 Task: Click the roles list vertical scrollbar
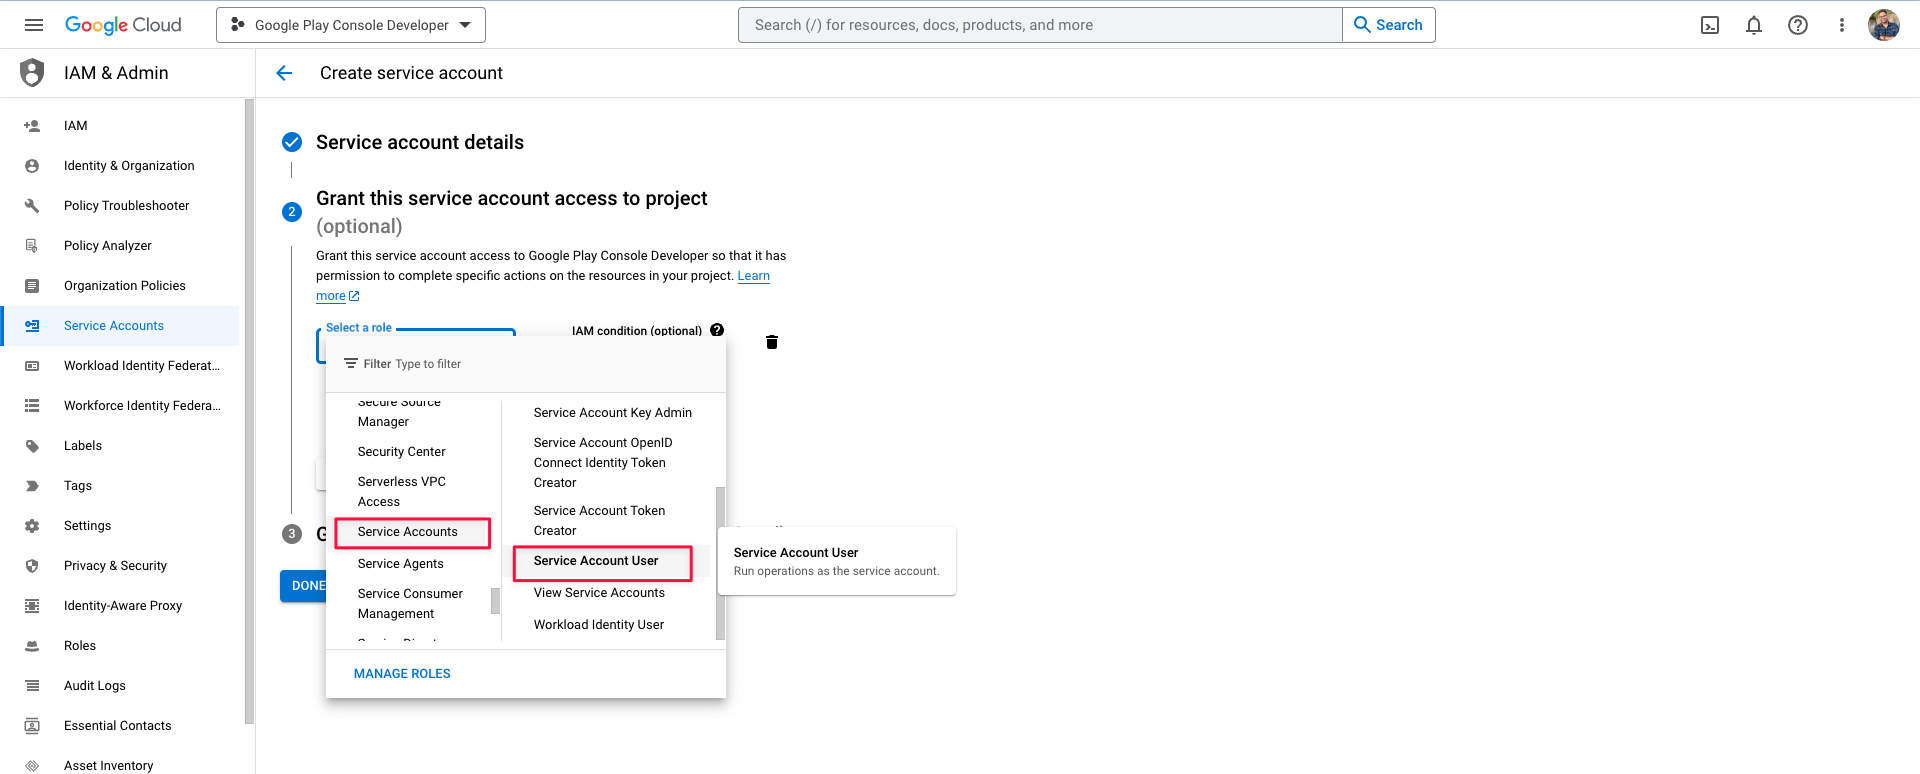coord(720,563)
